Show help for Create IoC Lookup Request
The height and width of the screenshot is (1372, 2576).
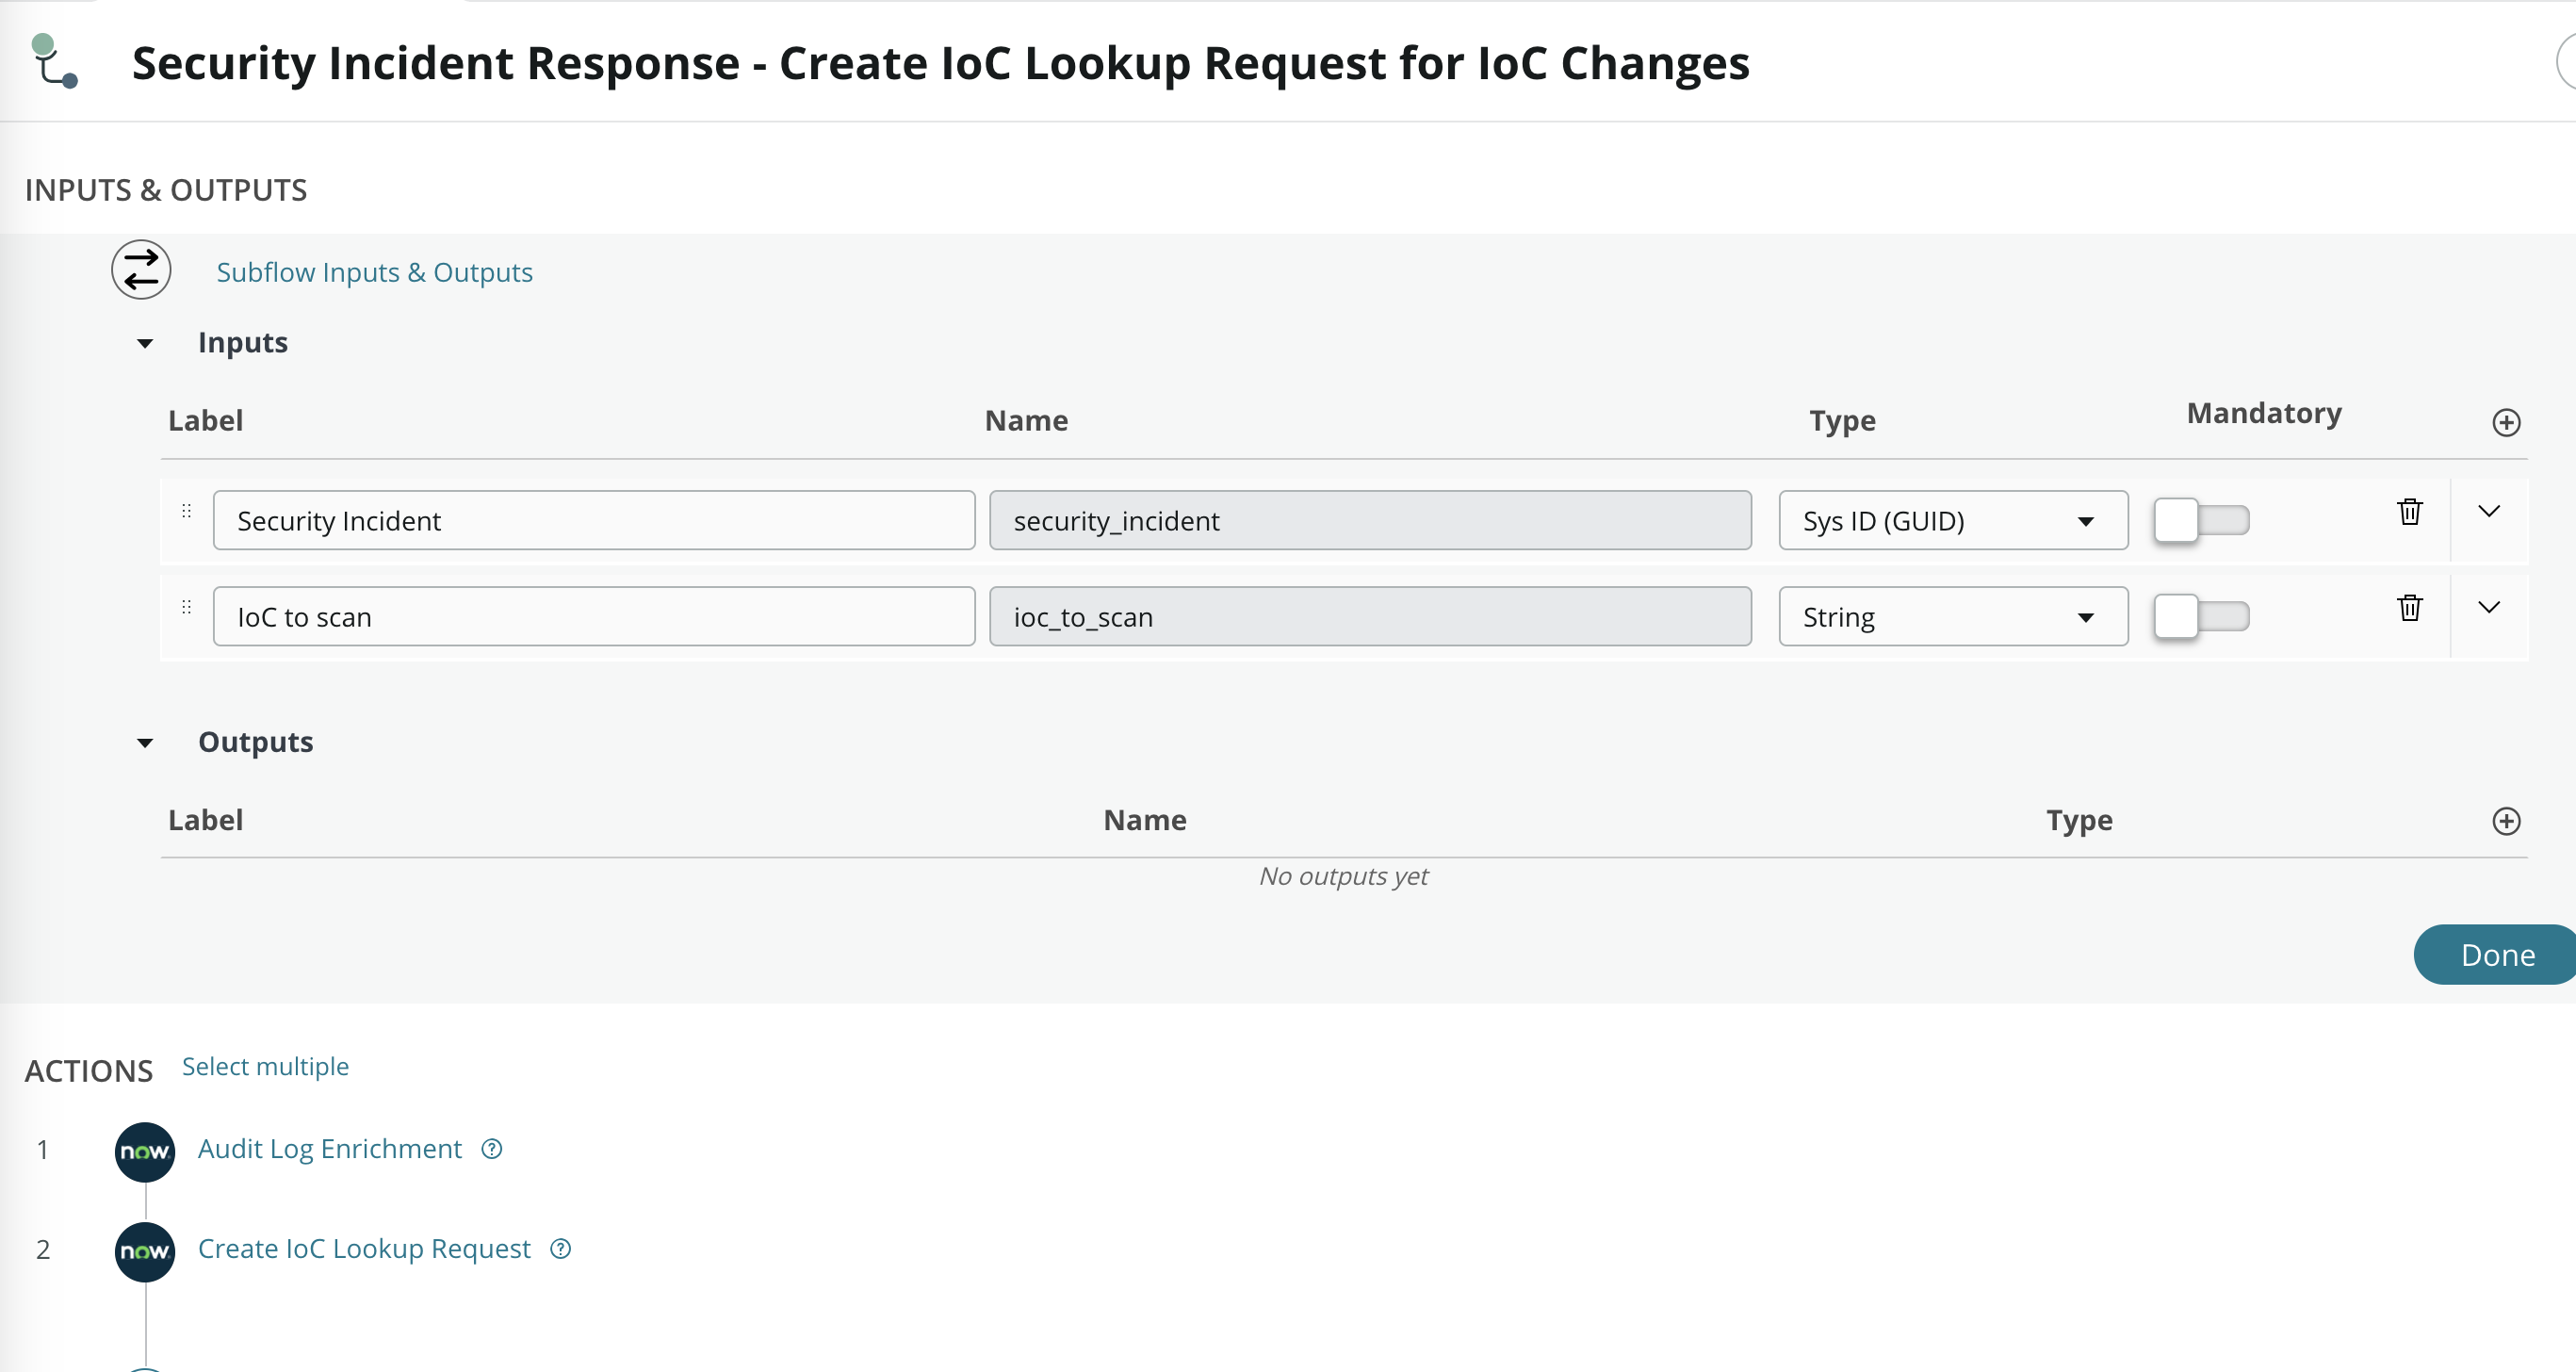[561, 1249]
